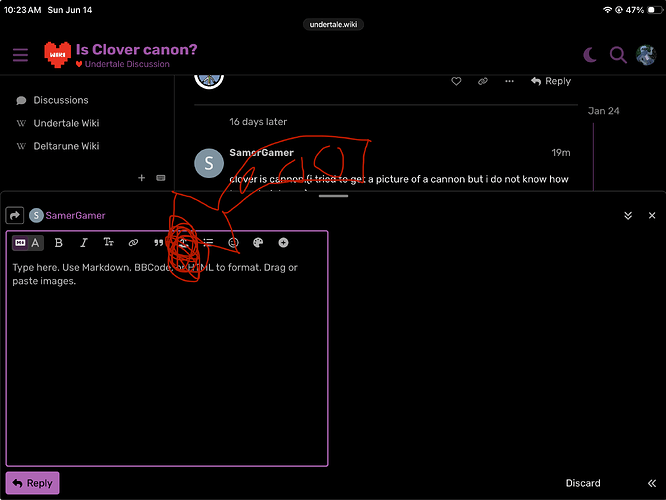The width and height of the screenshot is (666, 500).
Task: Add a sidebar section plus icon
Action: 141,178
